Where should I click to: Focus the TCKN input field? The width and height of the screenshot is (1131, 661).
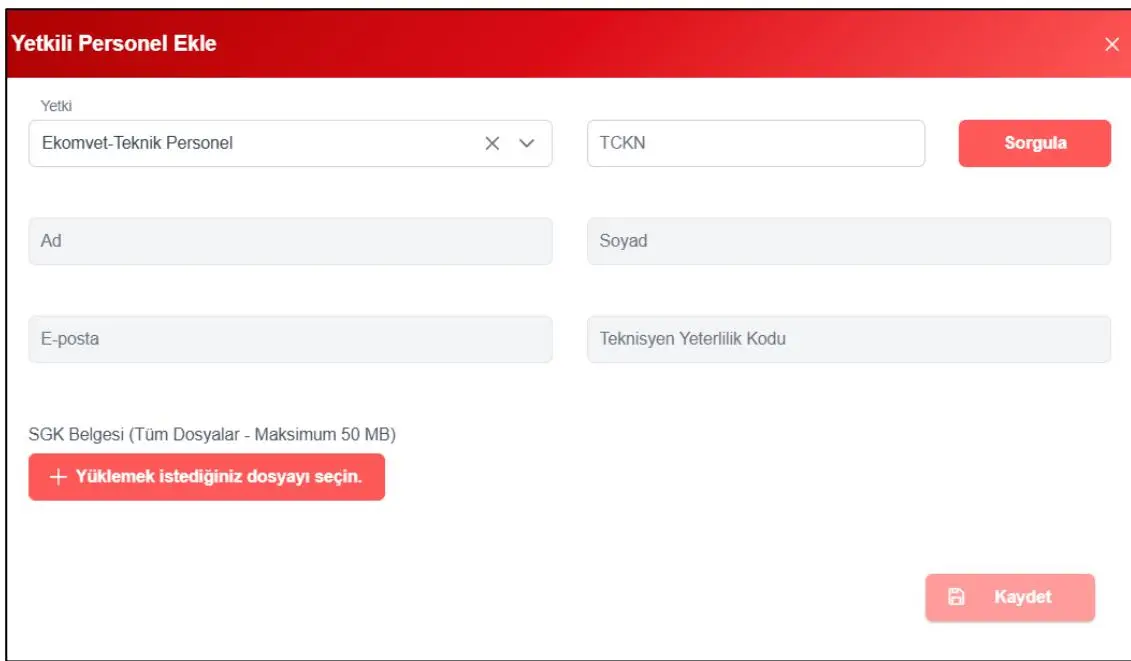[755, 144]
